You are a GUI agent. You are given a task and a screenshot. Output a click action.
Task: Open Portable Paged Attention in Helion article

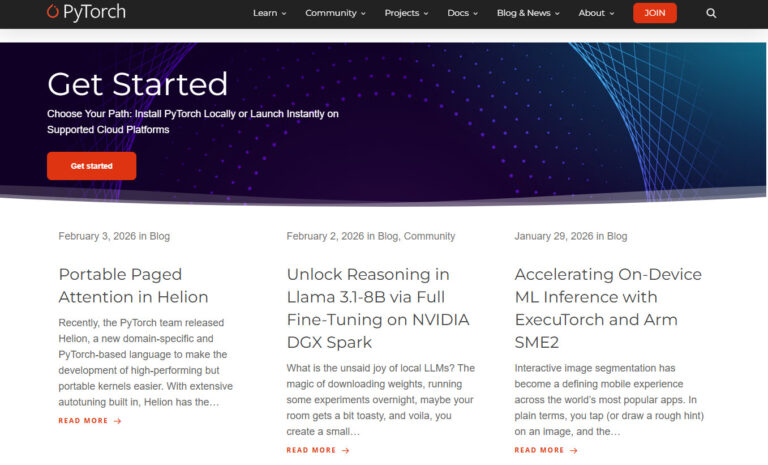(133, 285)
